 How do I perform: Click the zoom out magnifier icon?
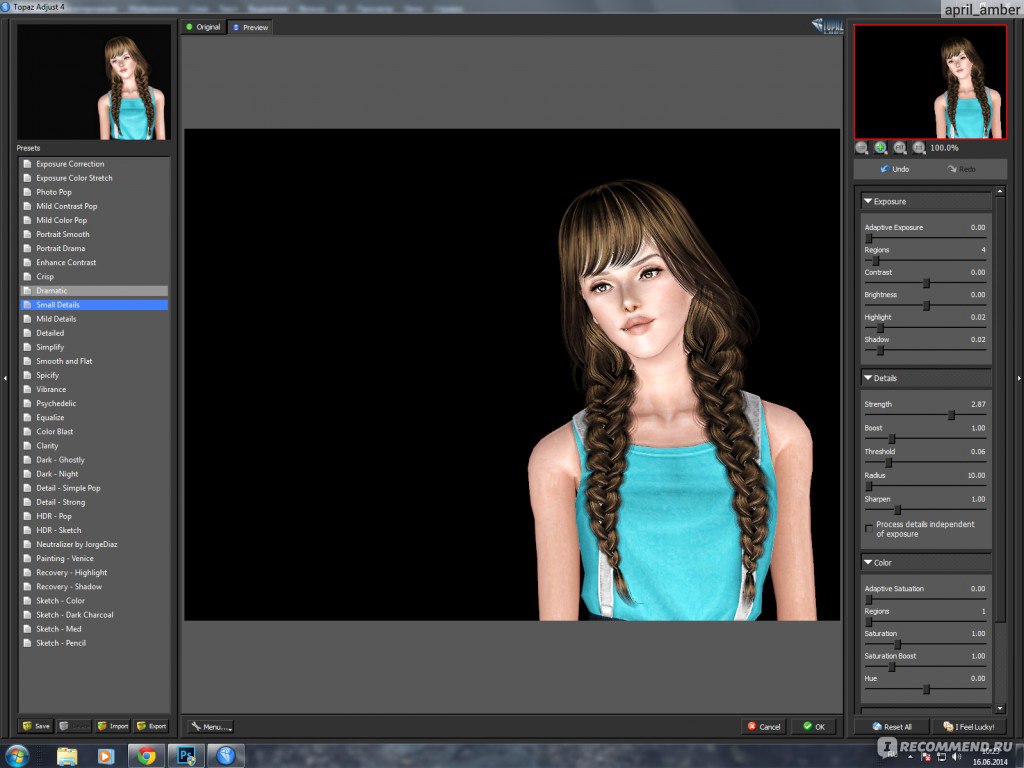point(862,147)
